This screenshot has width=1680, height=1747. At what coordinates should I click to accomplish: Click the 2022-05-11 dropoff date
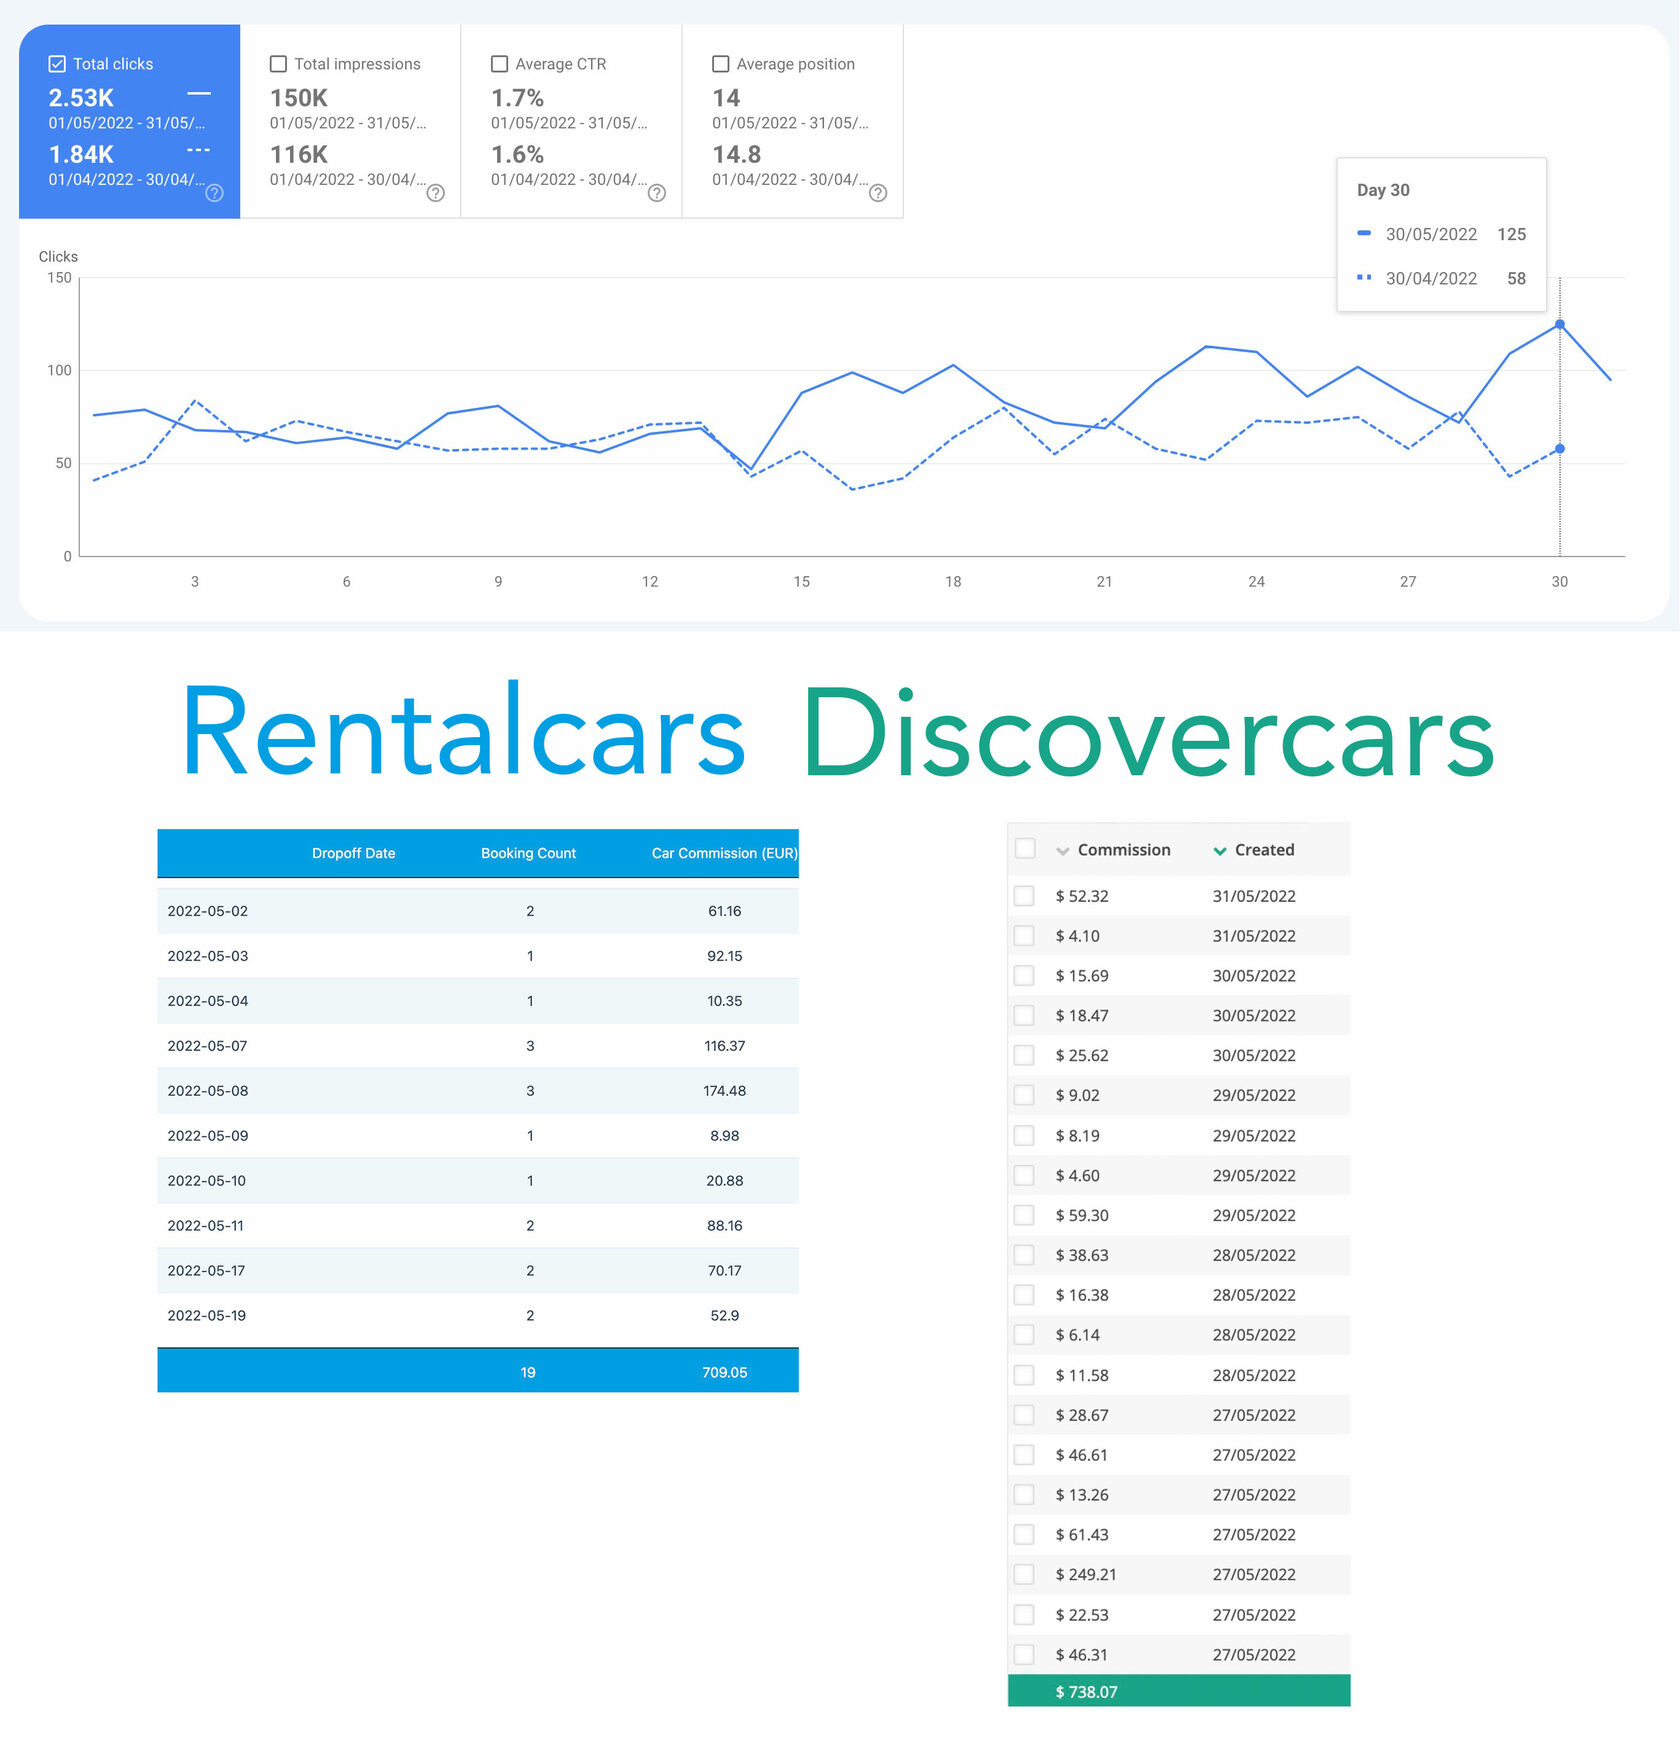(x=206, y=1225)
